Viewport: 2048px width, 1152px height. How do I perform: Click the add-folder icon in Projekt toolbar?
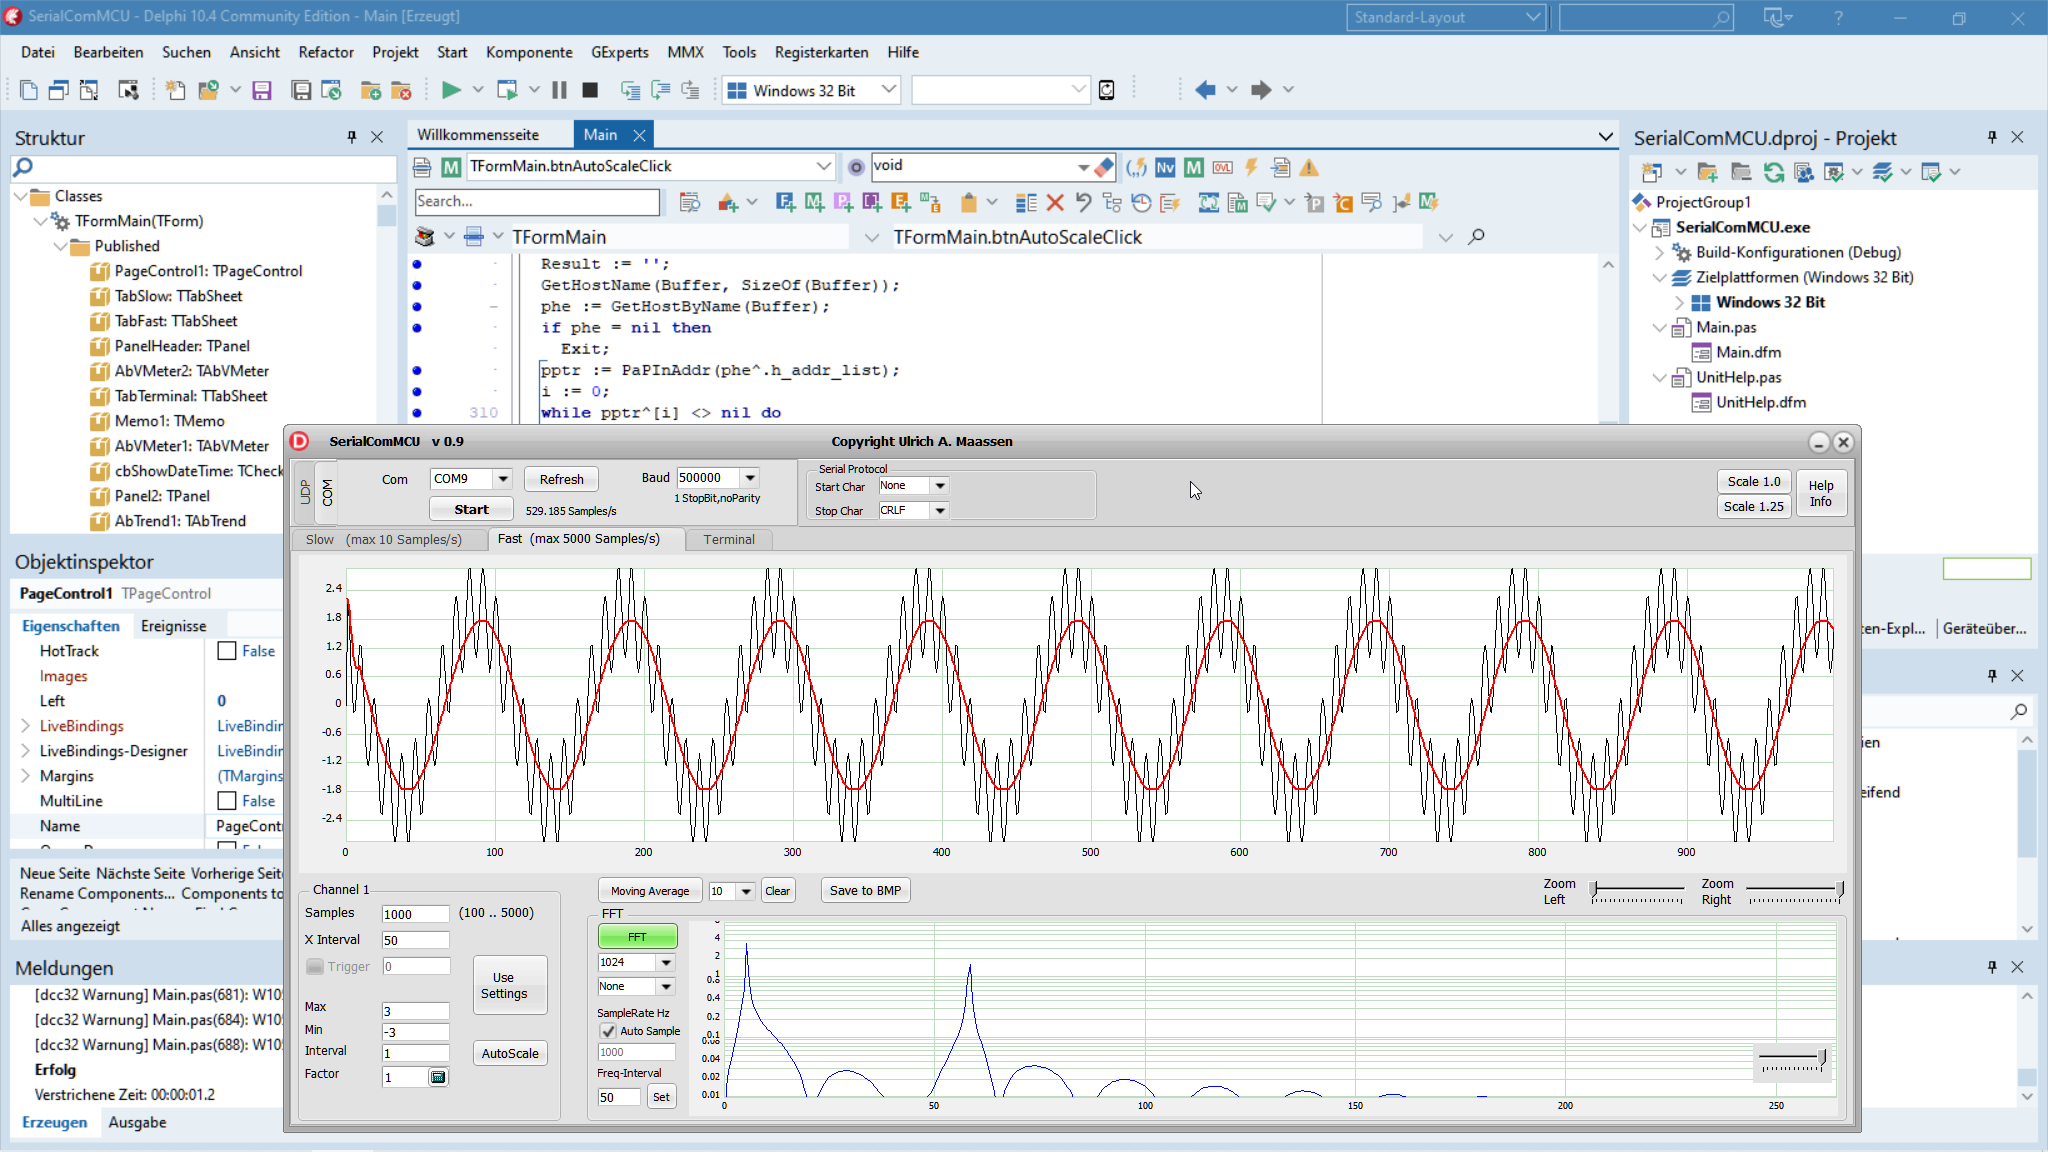(x=1707, y=172)
